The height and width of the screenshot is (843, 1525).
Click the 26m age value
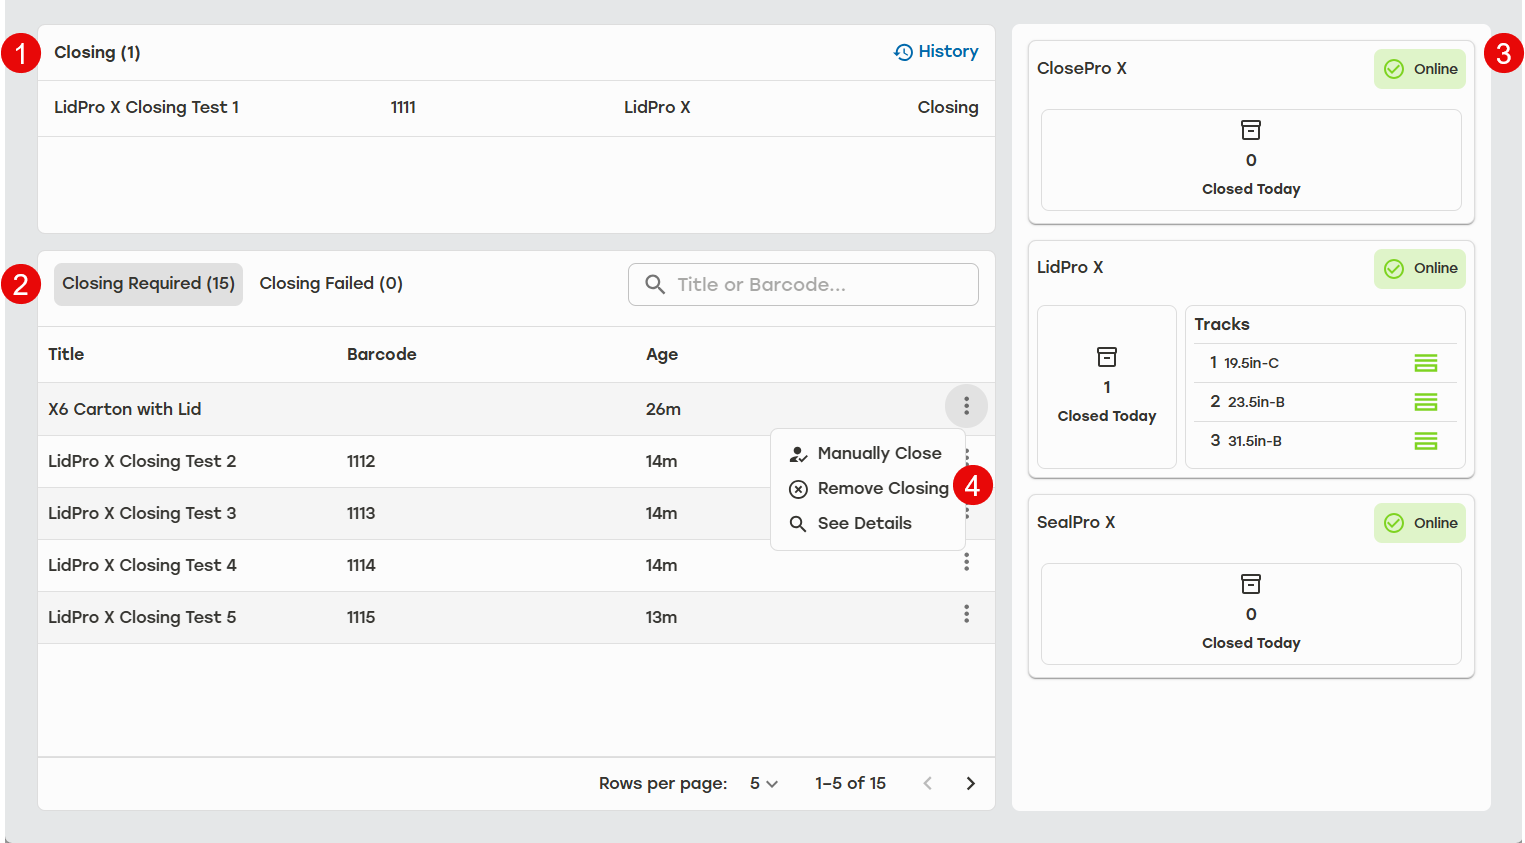click(x=663, y=409)
